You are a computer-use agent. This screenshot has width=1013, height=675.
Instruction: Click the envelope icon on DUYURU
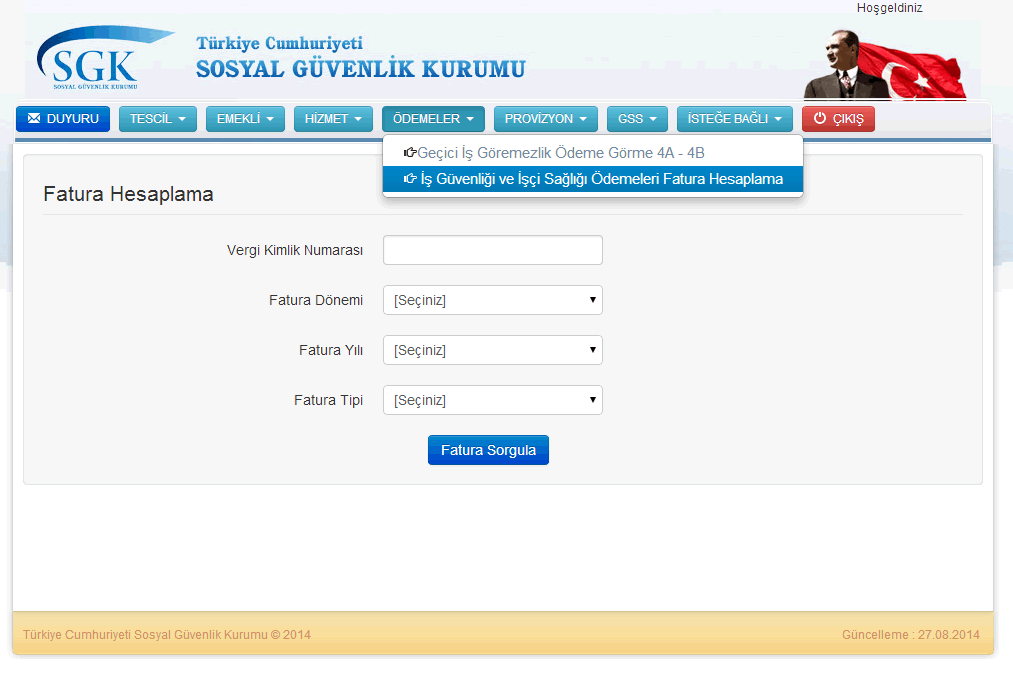[x=34, y=119]
